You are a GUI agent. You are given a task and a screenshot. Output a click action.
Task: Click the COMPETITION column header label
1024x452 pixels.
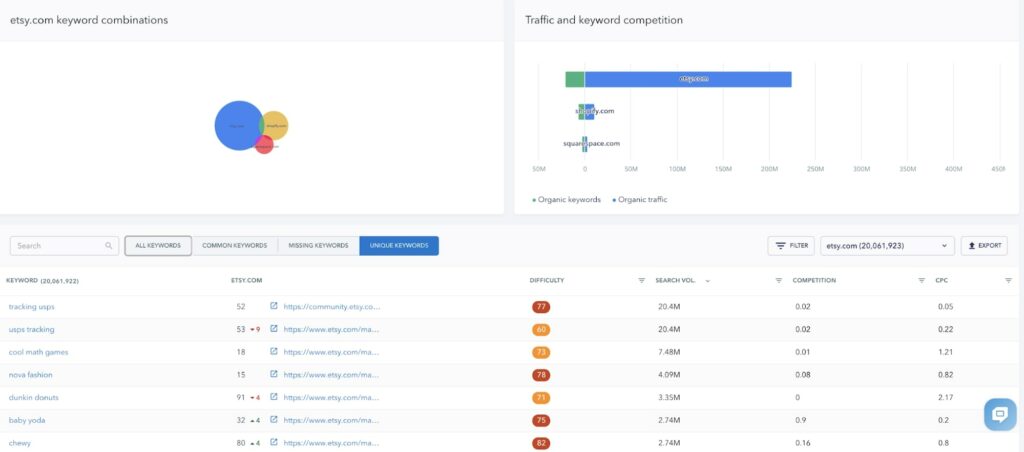814,281
